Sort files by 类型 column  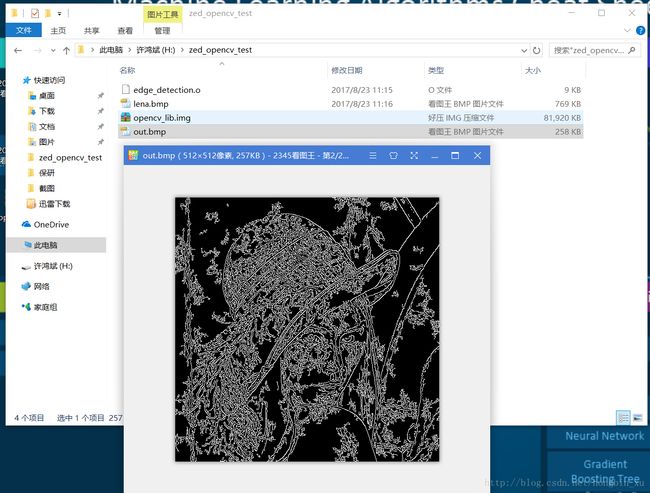[436, 70]
